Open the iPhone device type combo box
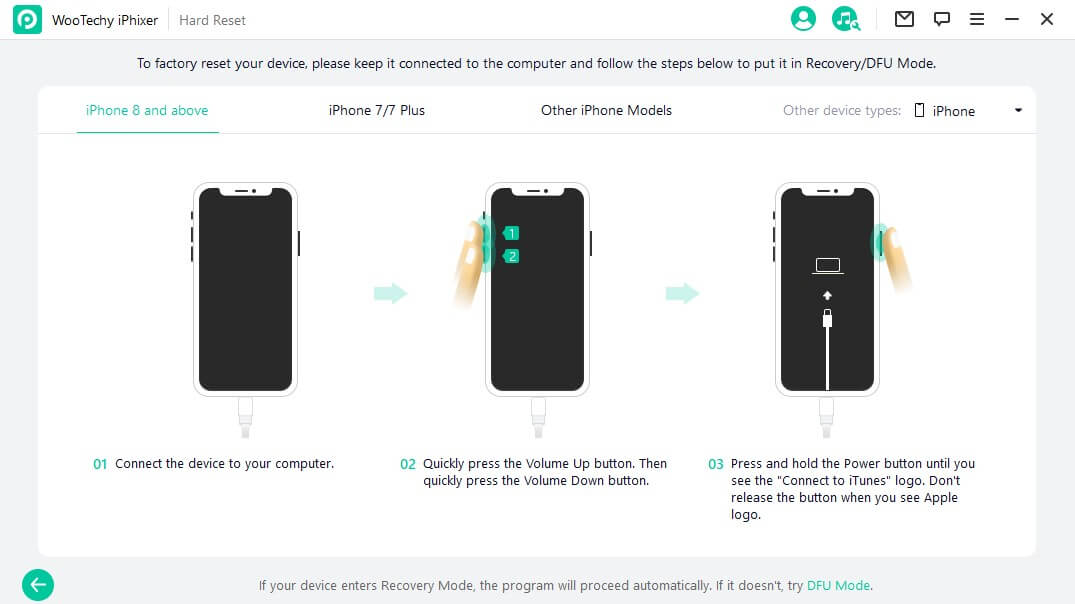The image size is (1075, 604). point(969,110)
